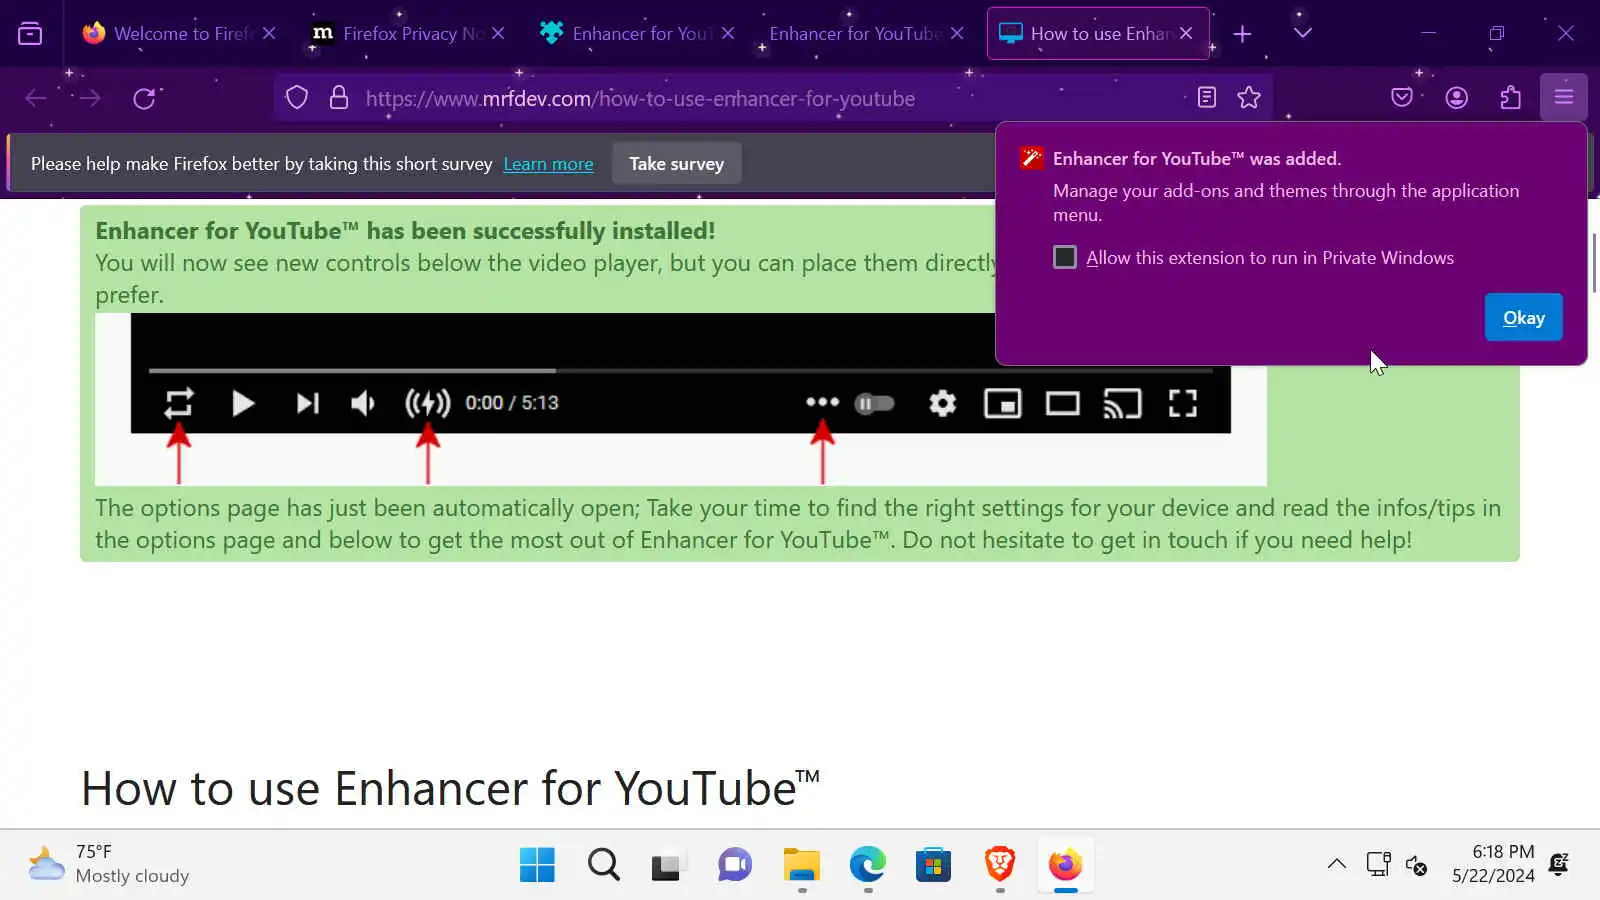Click the fullscreen icon in player

coord(1183,403)
